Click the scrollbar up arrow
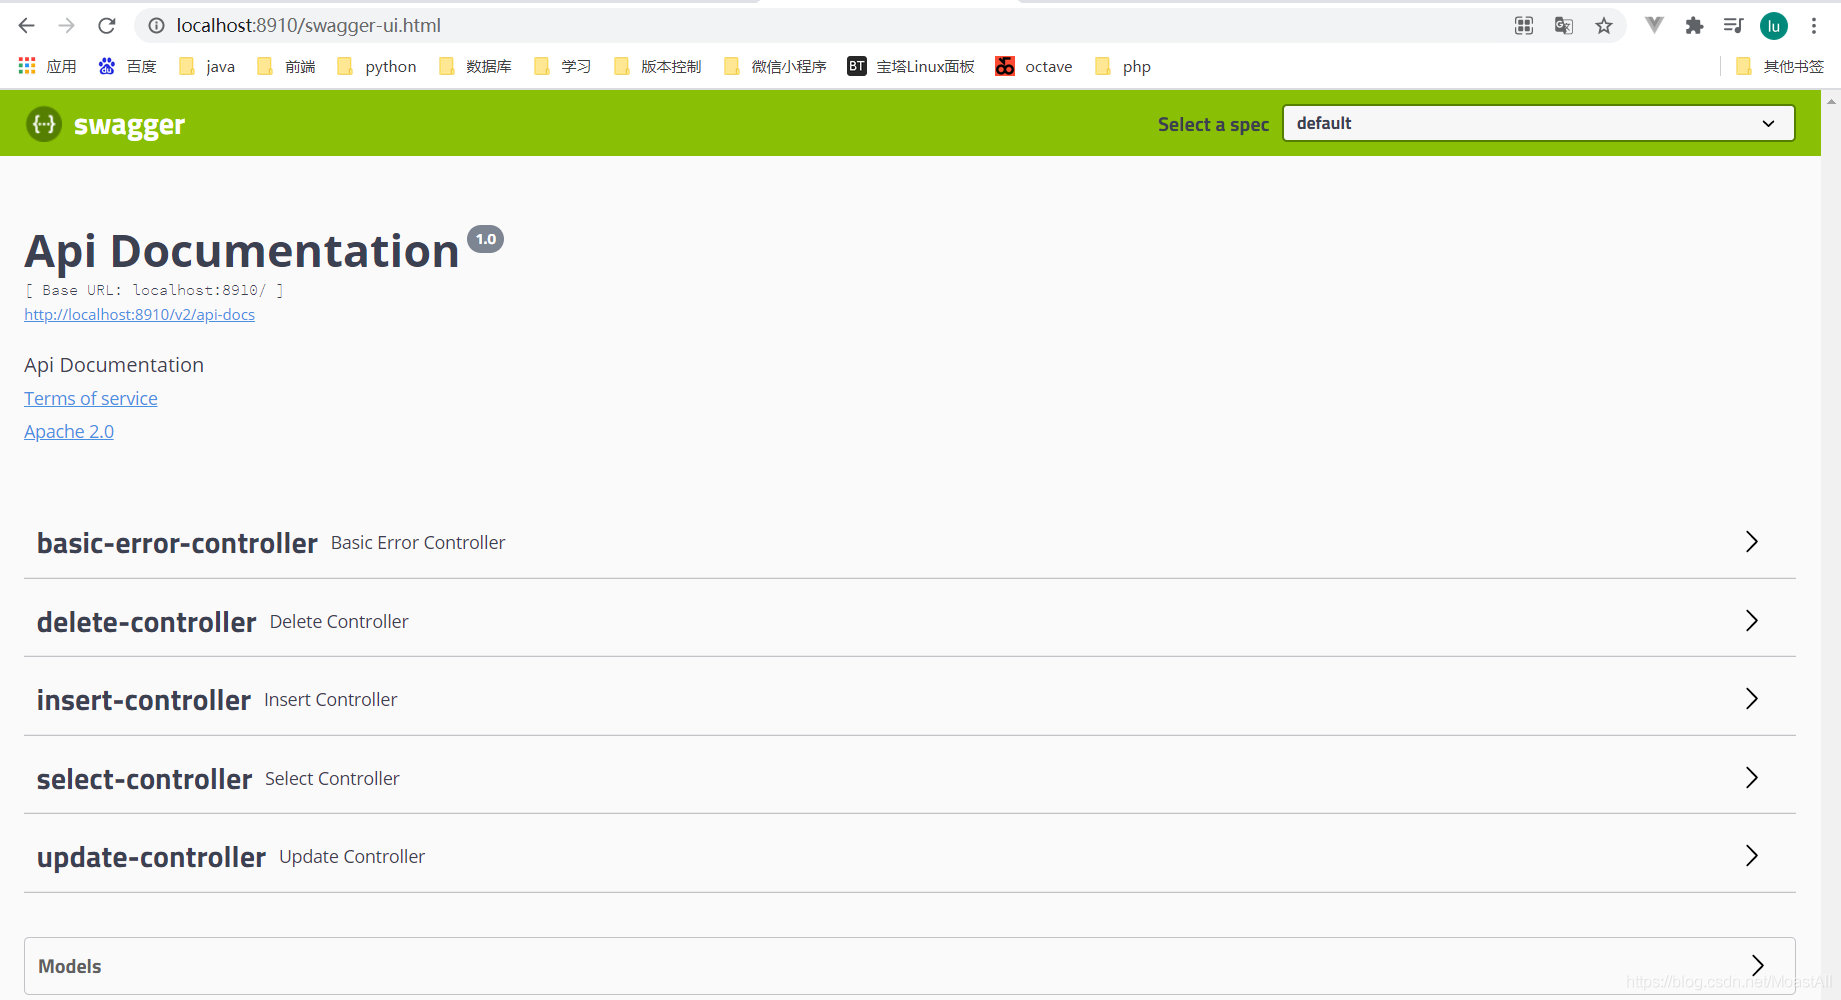 1832,100
